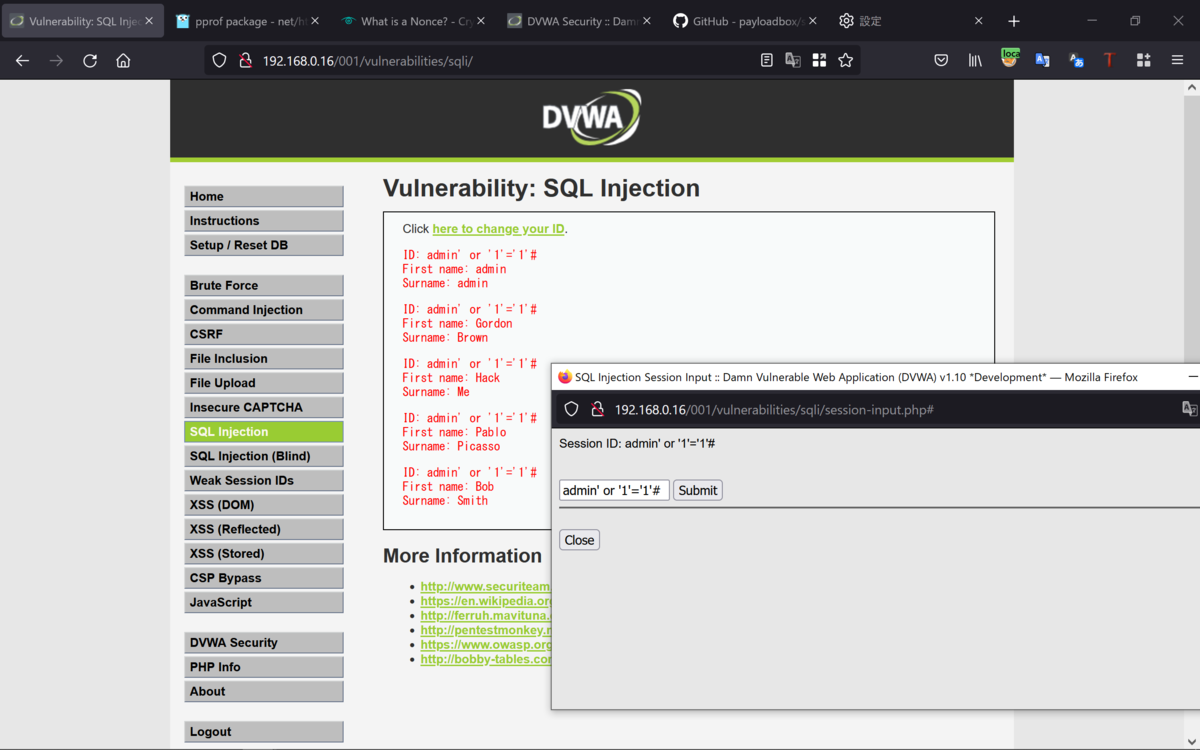Click the DVWA logo banner
This screenshot has width=1200, height=750.
[592, 117]
